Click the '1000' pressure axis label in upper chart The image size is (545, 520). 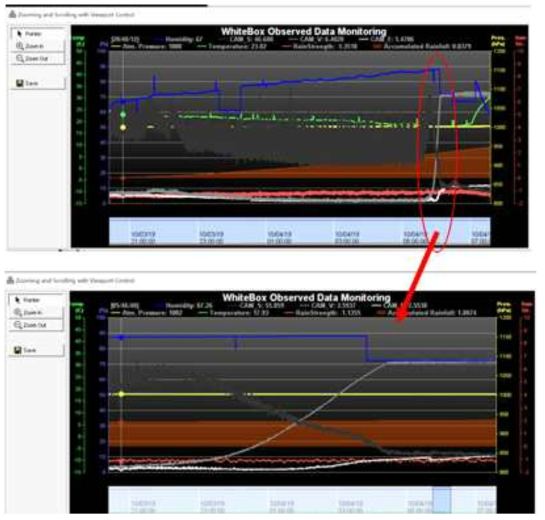point(499,128)
